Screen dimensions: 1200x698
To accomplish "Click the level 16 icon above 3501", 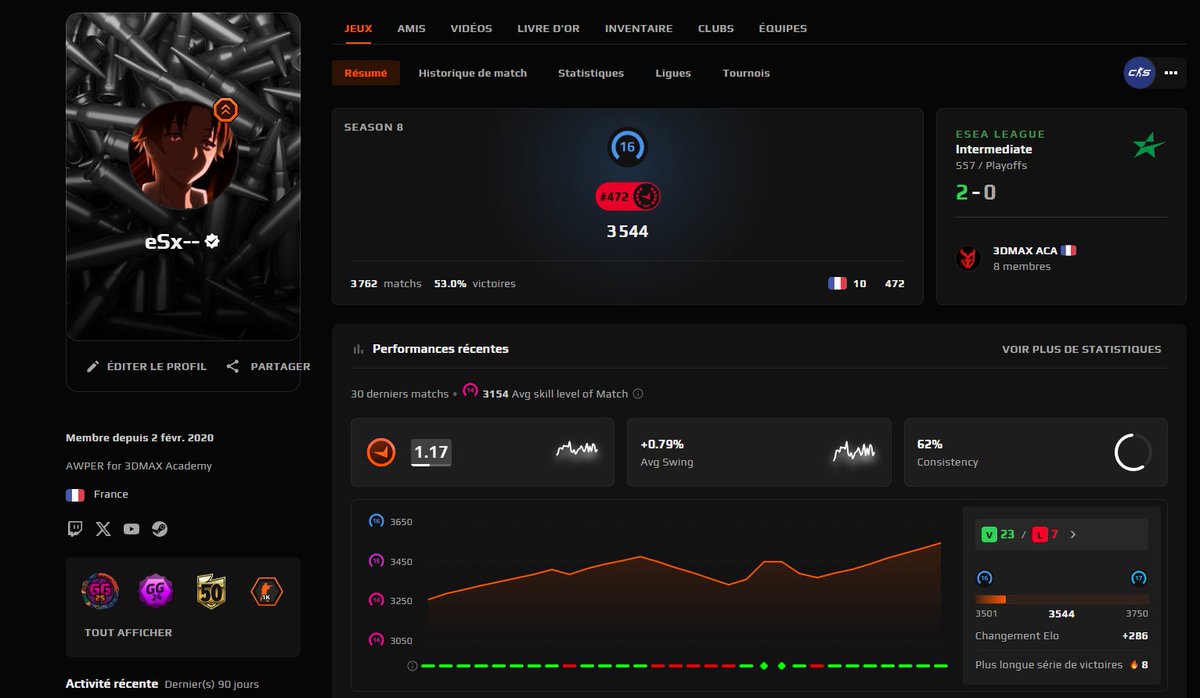I will (x=984, y=578).
